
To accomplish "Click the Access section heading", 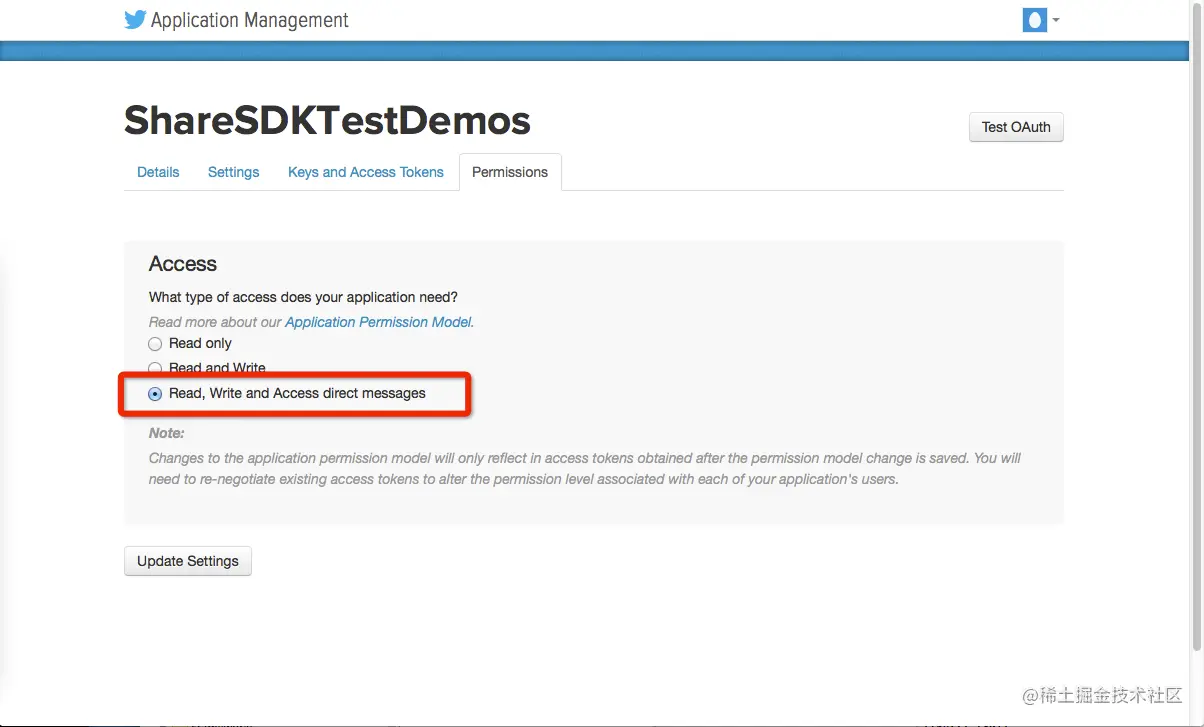I will coord(183,264).
